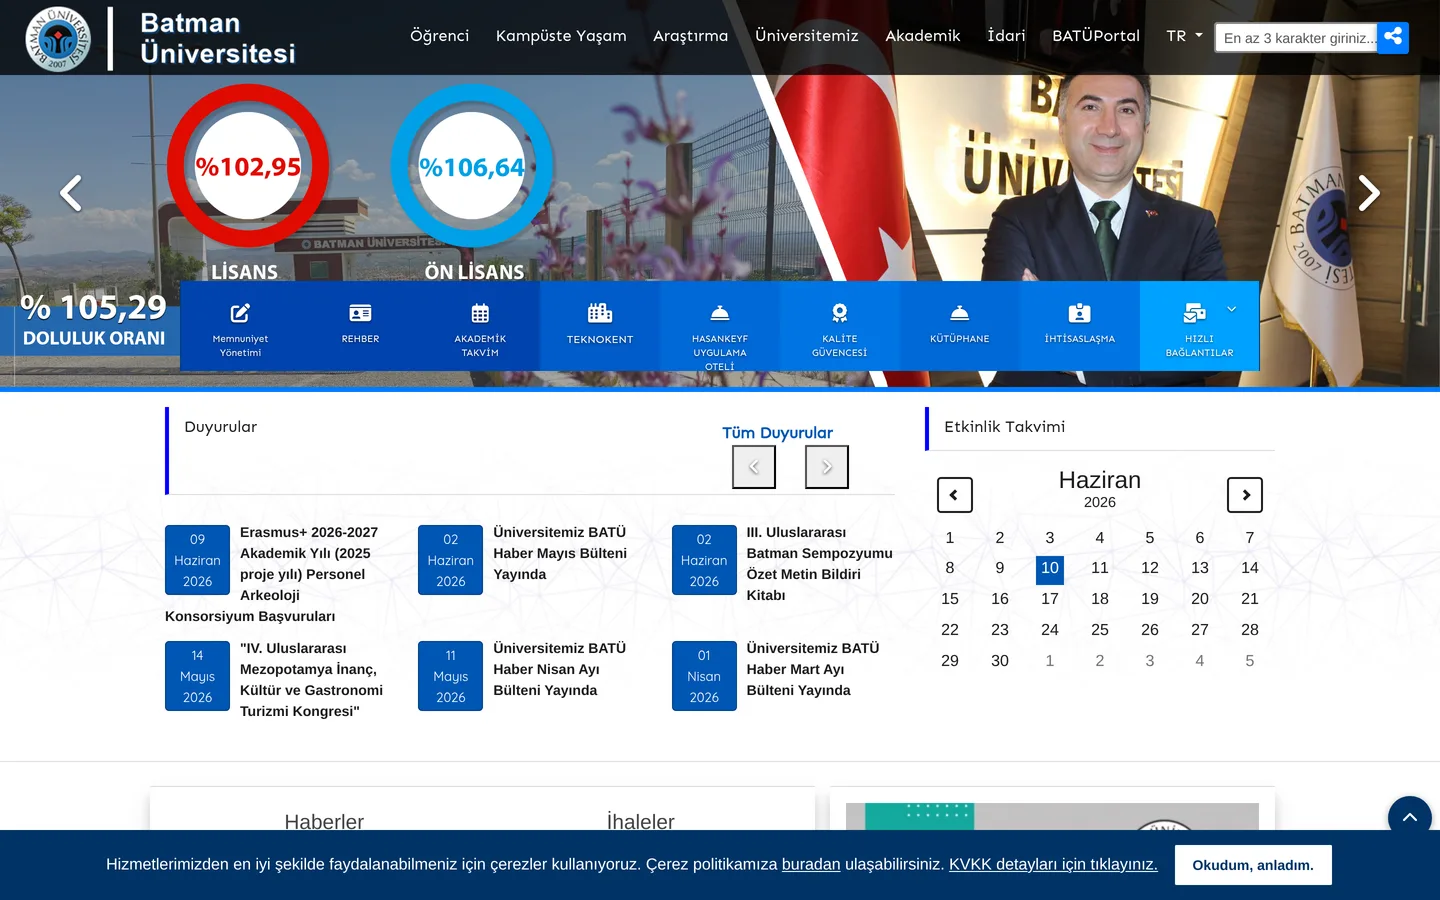Image resolution: width=1440 pixels, height=900 pixels.
Task: Go to previous month in calendar
Action: tap(955, 495)
